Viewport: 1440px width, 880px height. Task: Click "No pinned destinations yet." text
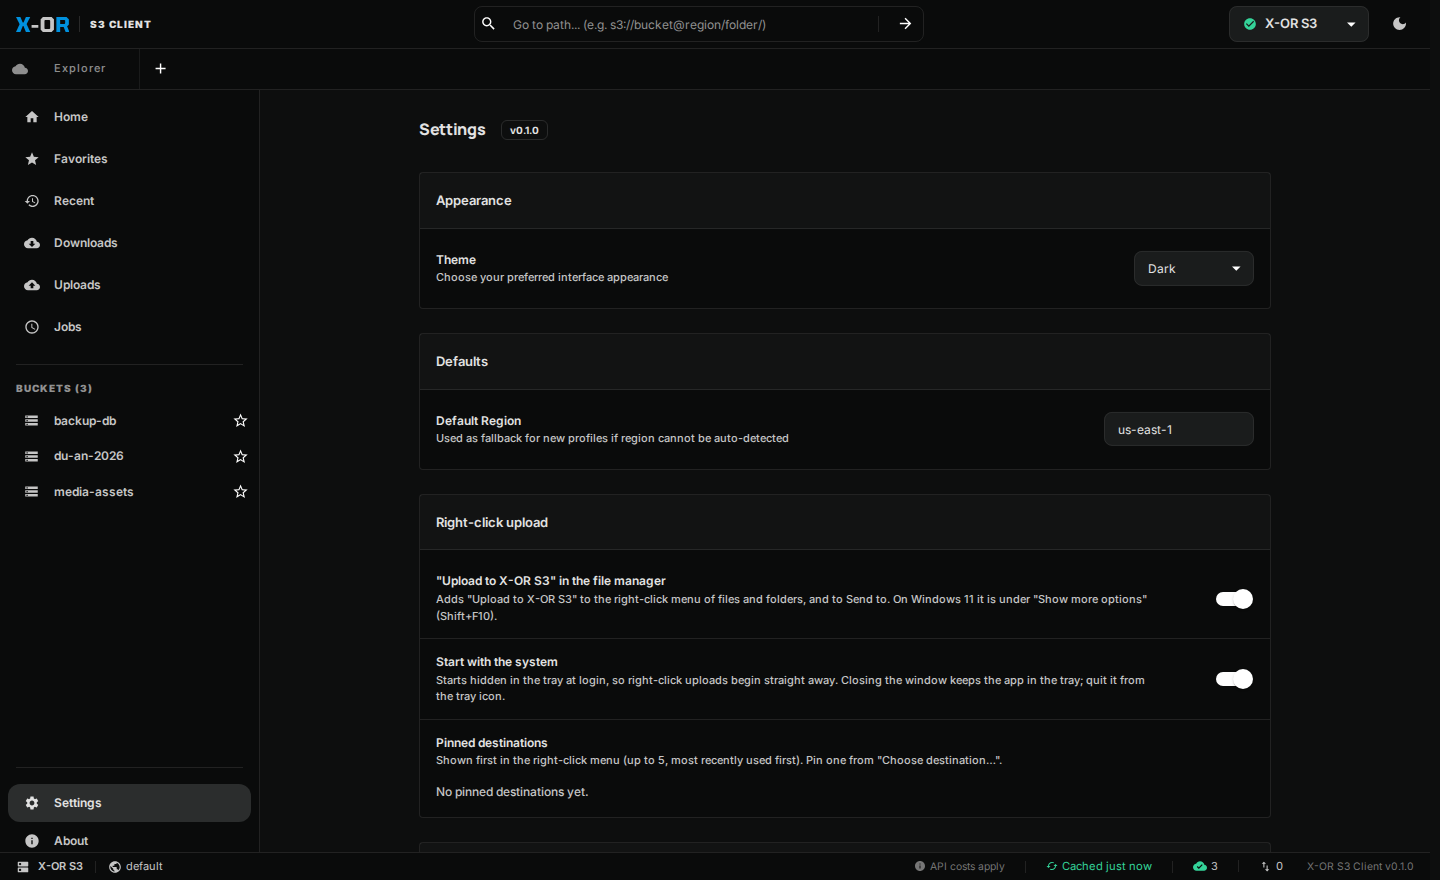click(x=512, y=792)
